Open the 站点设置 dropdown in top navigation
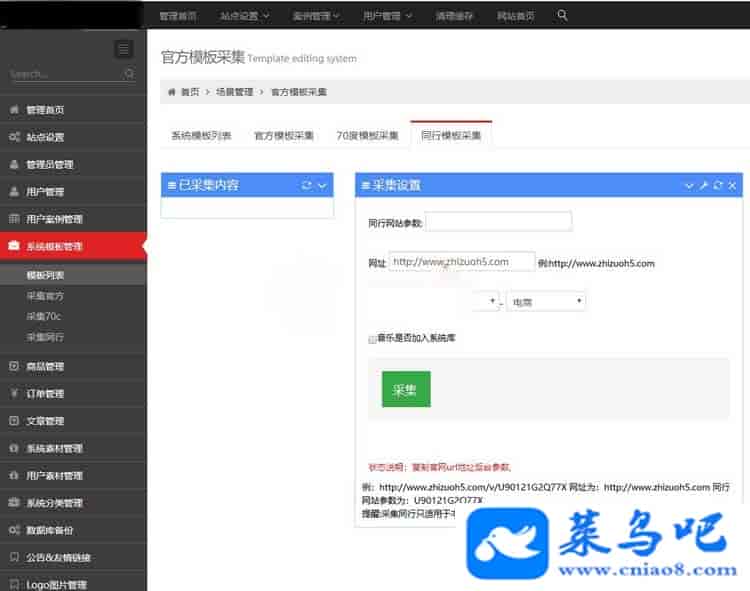This screenshot has height=591, width=750. click(x=244, y=16)
